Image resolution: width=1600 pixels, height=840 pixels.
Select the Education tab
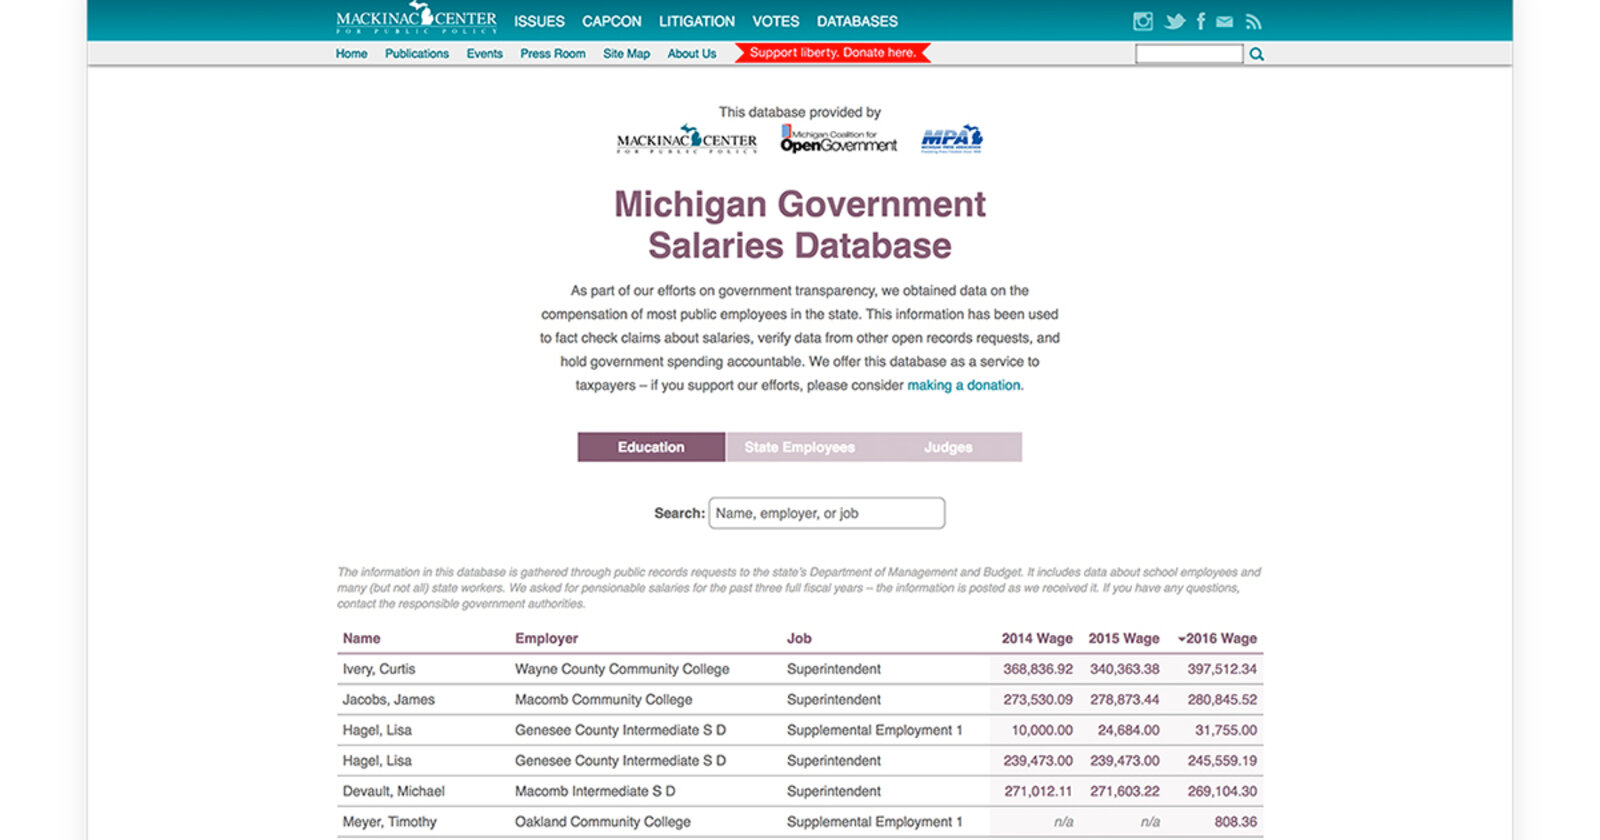coord(651,447)
